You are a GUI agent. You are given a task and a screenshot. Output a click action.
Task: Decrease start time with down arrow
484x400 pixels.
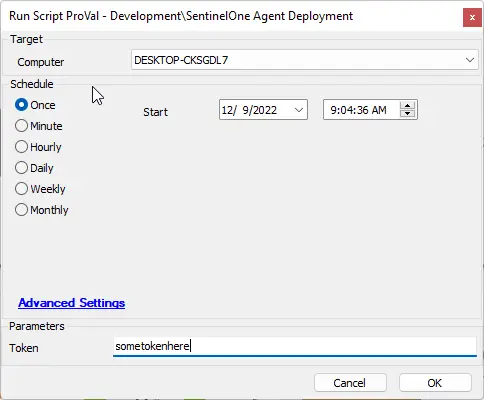pos(407,114)
